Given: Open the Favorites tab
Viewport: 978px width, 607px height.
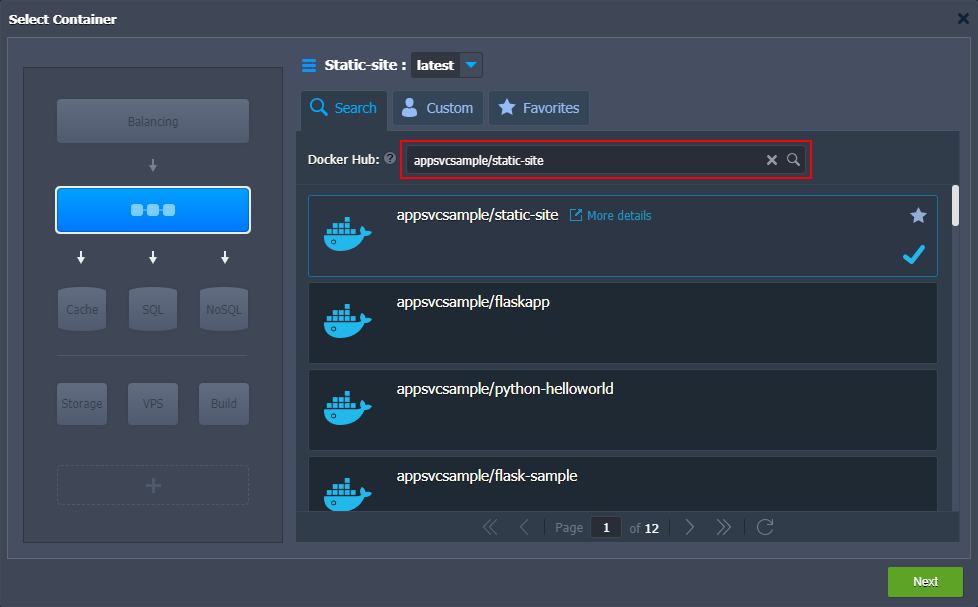Looking at the screenshot, I should coord(539,108).
